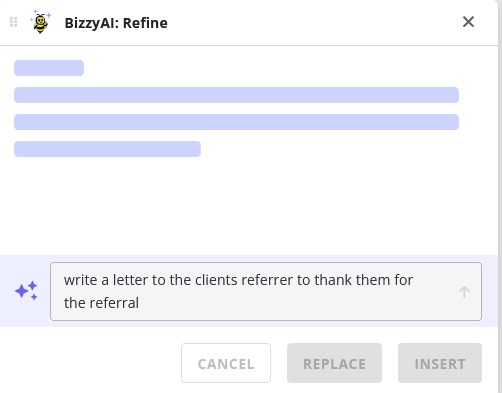
Task: Focus the refine prompt text field
Action: [266, 292]
